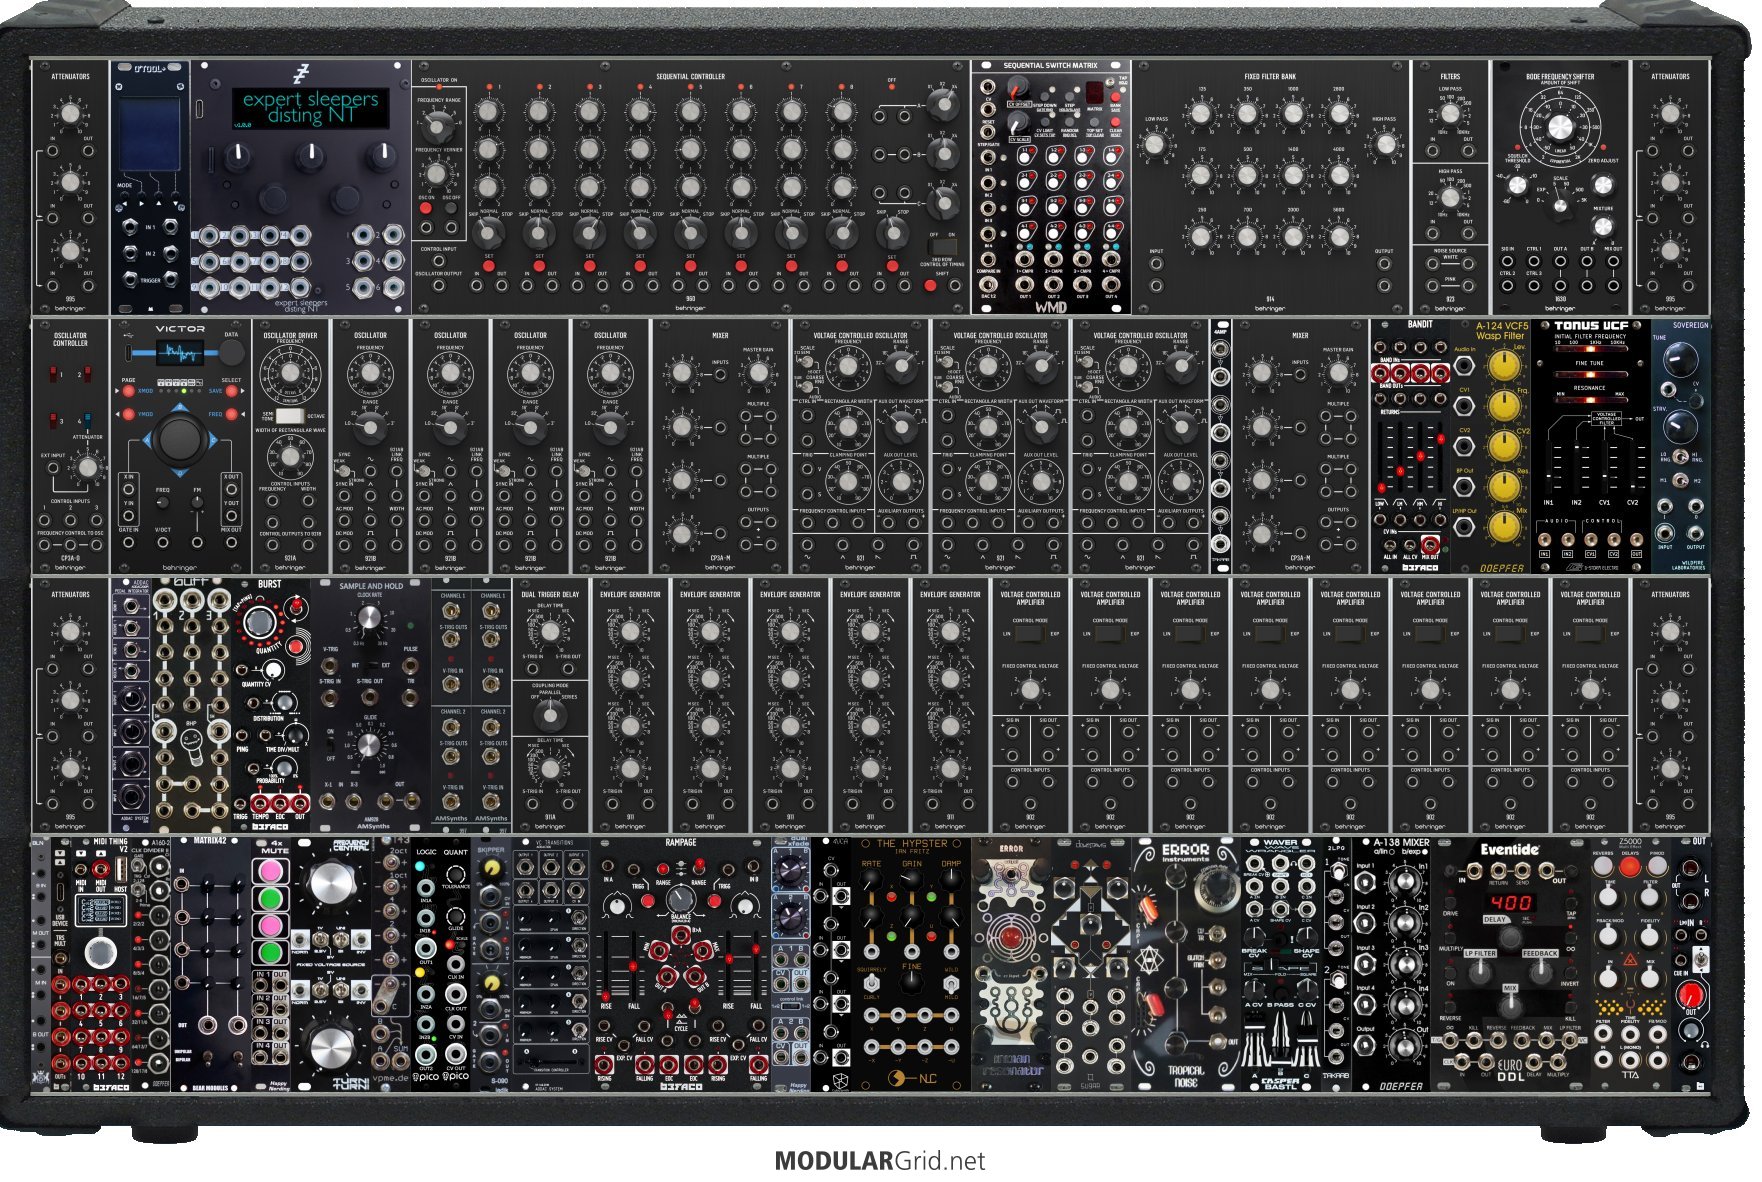The height and width of the screenshot is (1182, 1762).
Task: Flip Oscillator Controller switch 1
Action: [x=54, y=374]
